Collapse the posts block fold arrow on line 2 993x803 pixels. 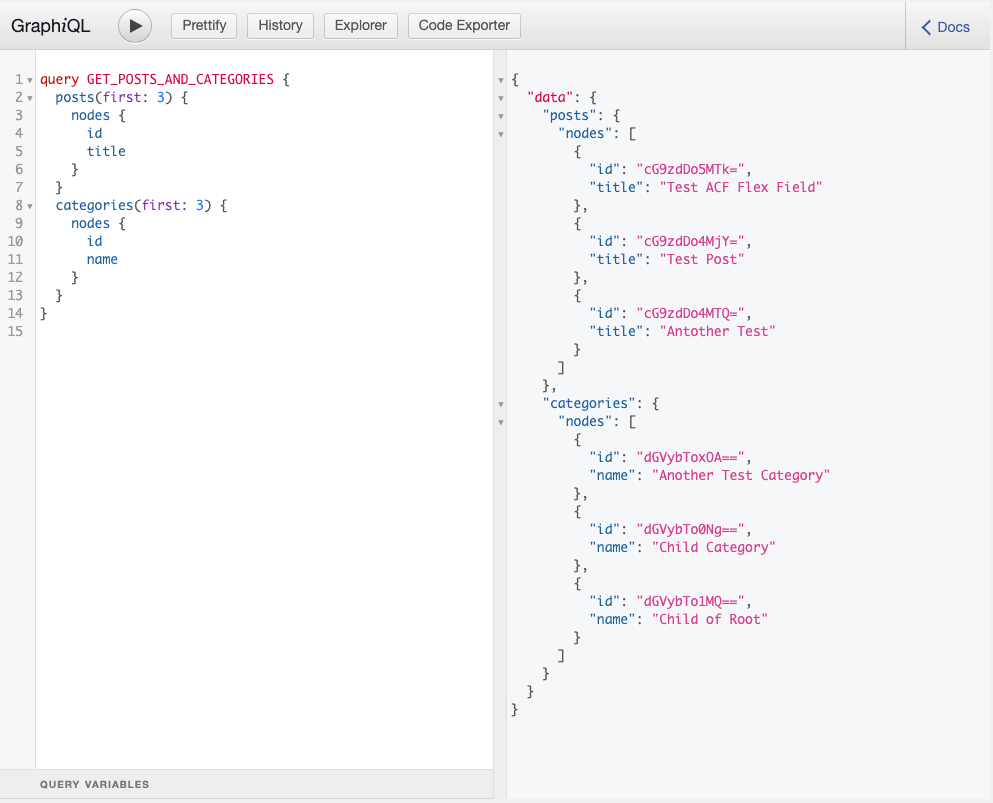click(x=30, y=98)
